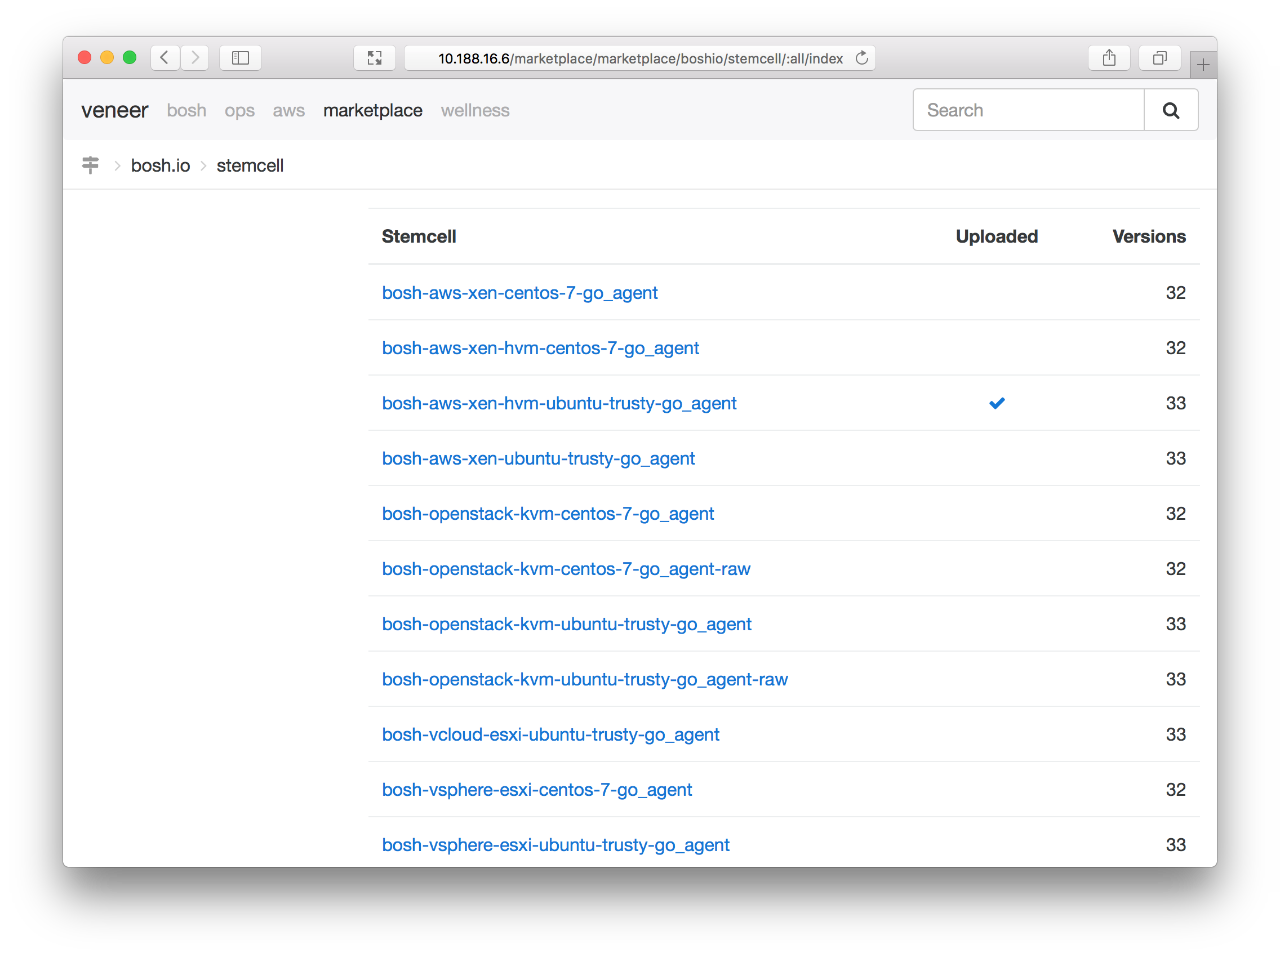Select bosh-openstack-kvm-centos-7-go_agent-raw stemcell
This screenshot has width=1280, height=957.
[566, 569]
